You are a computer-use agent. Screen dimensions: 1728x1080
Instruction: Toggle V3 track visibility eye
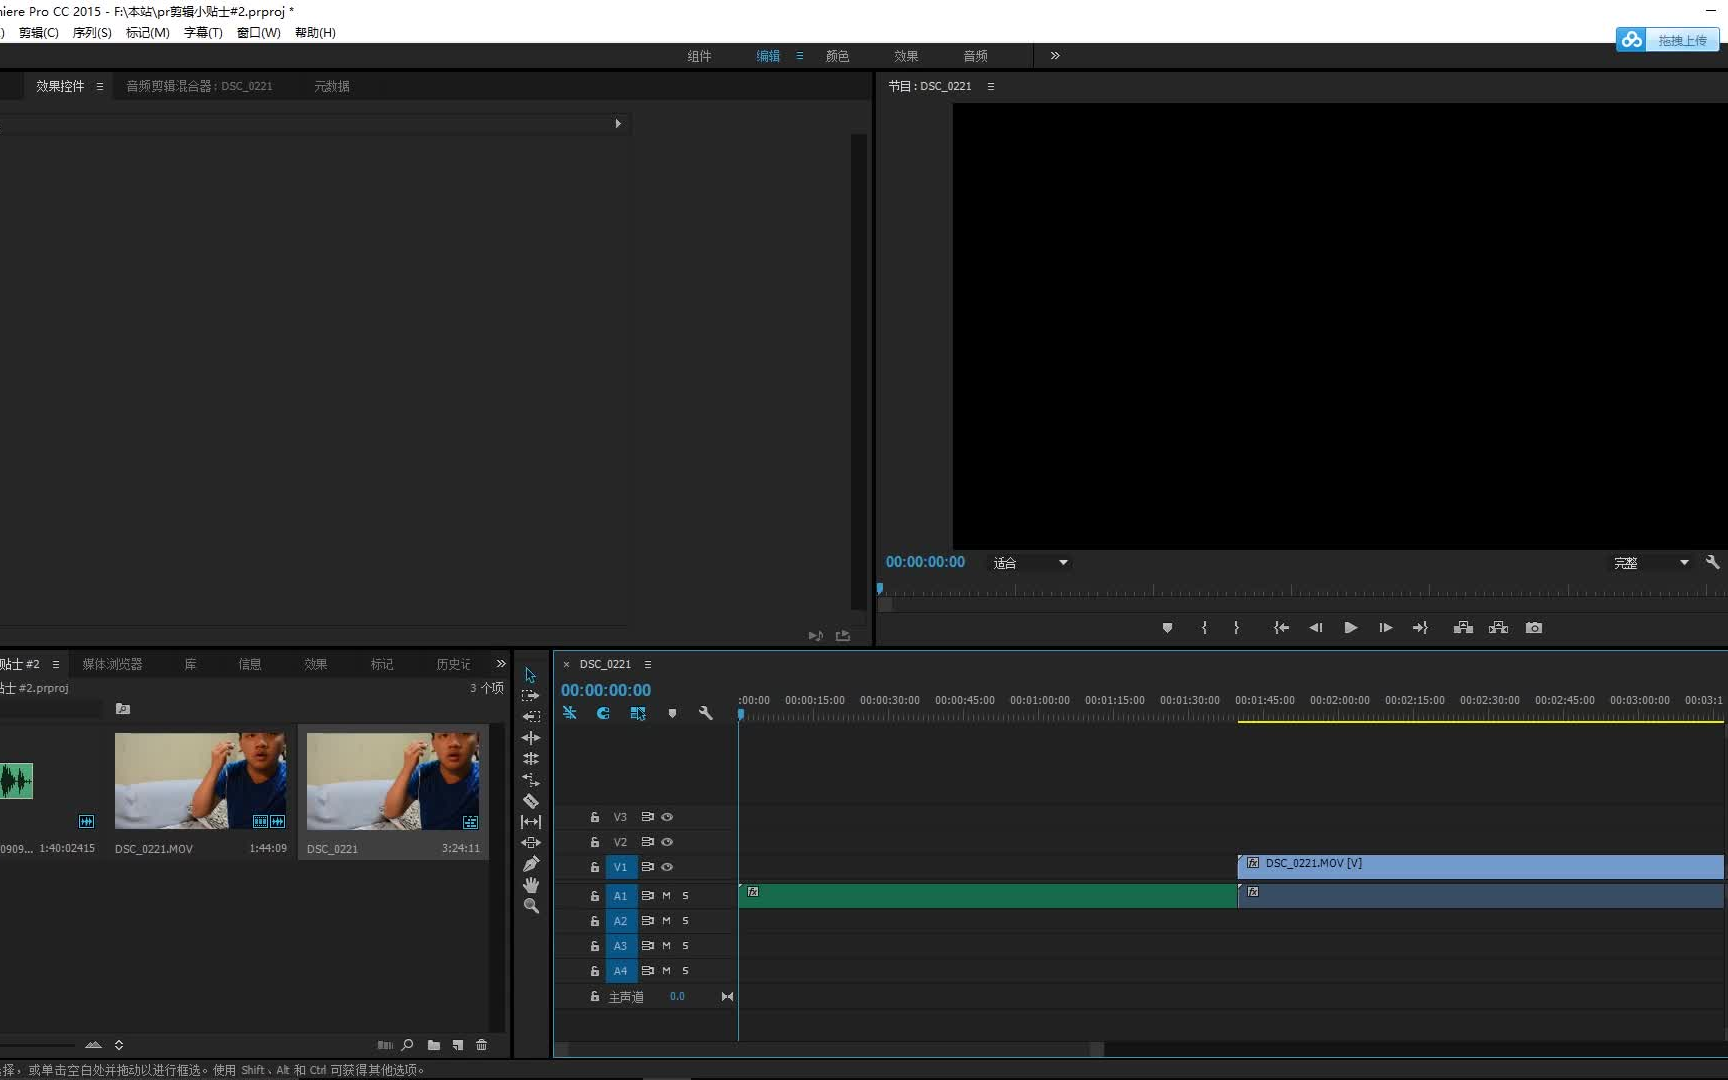[667, 817]
